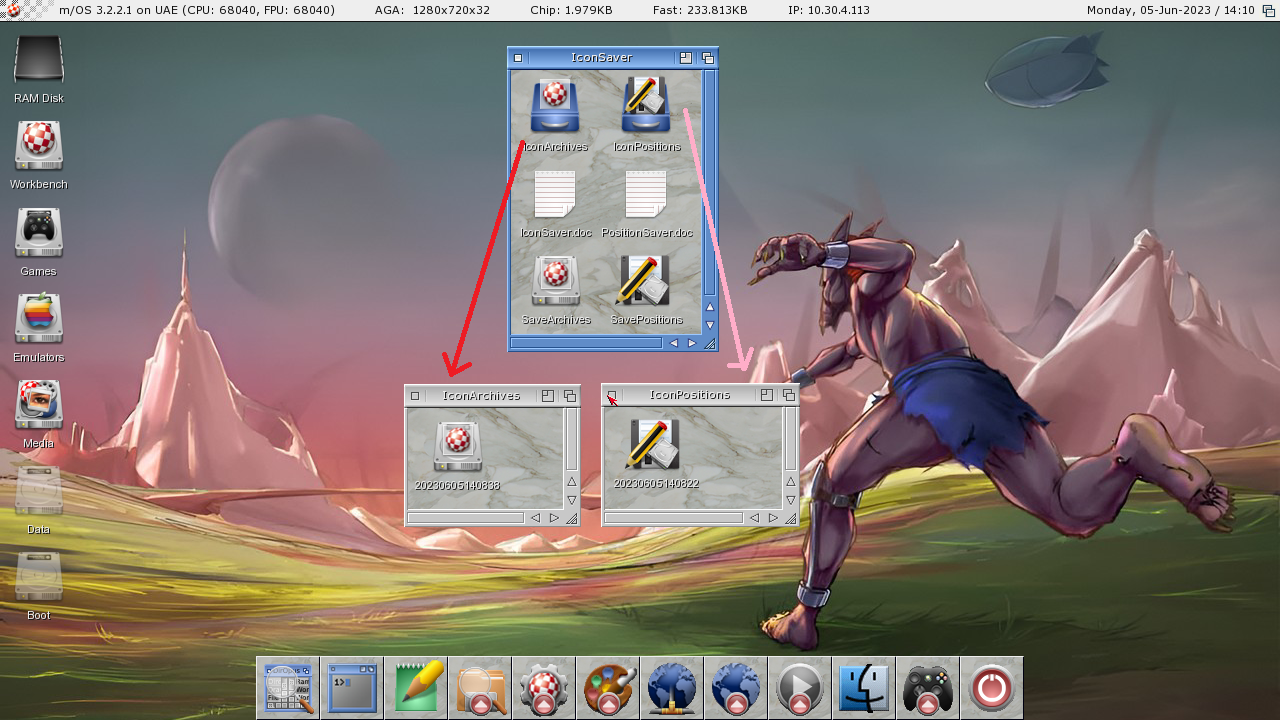This screenshot has width=1280, height=720.
Task: Click the IconSaver window title bar
Action: (602, 58)
